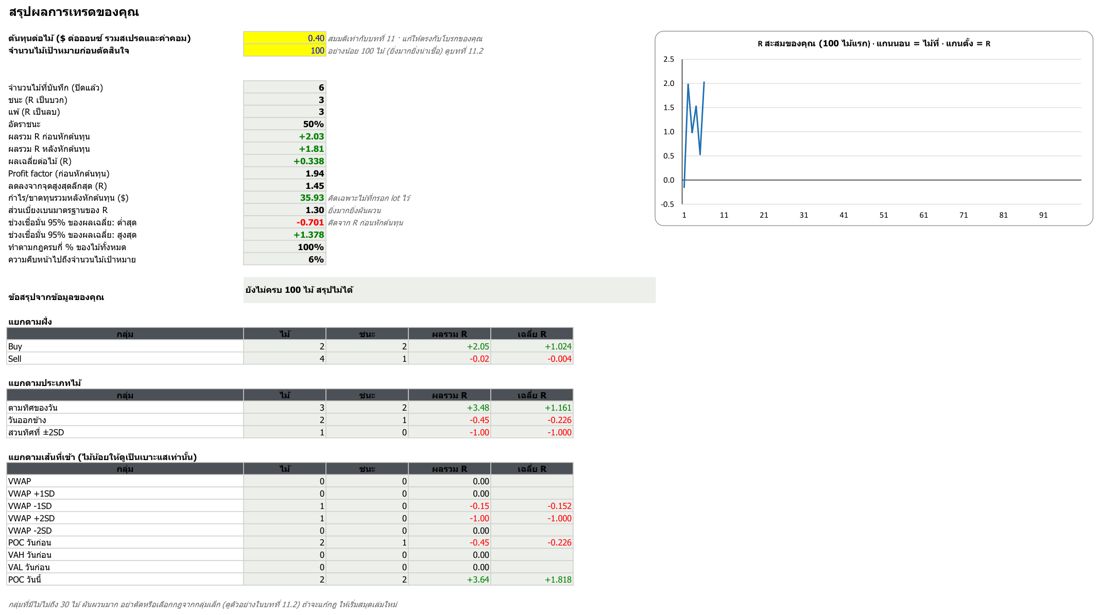
Task: Select the recorded trades count value 6
Action: 284,88
